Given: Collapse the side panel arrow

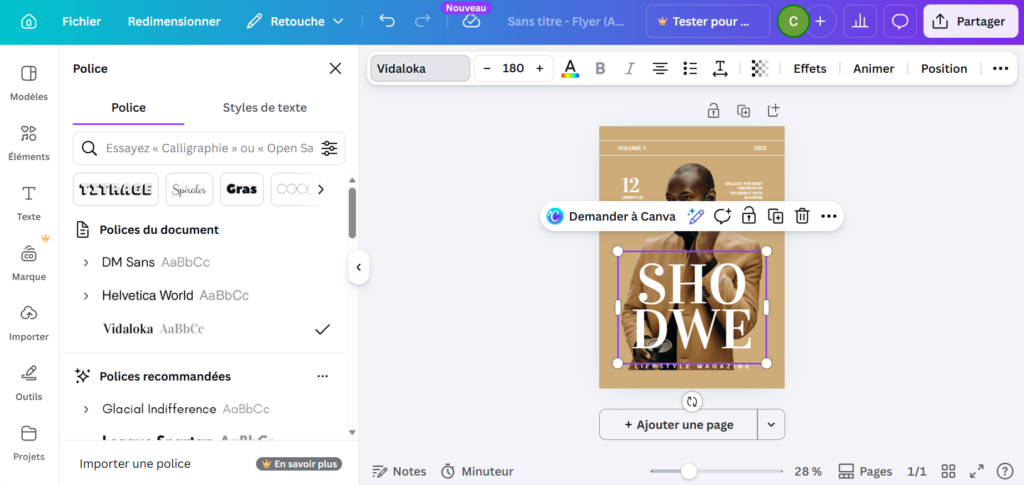Looking at the screenshot, I should pyautogui.click(x=358, y=267).
